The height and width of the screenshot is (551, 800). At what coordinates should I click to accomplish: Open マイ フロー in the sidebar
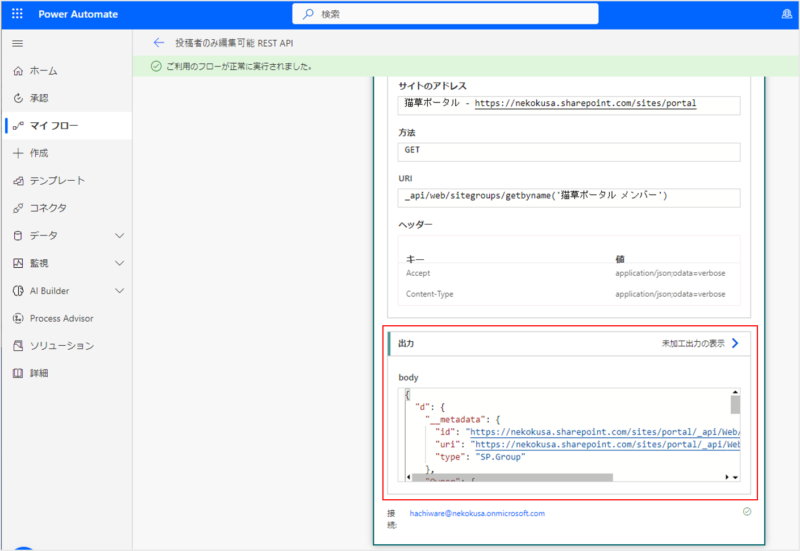[x=53, y=126]
